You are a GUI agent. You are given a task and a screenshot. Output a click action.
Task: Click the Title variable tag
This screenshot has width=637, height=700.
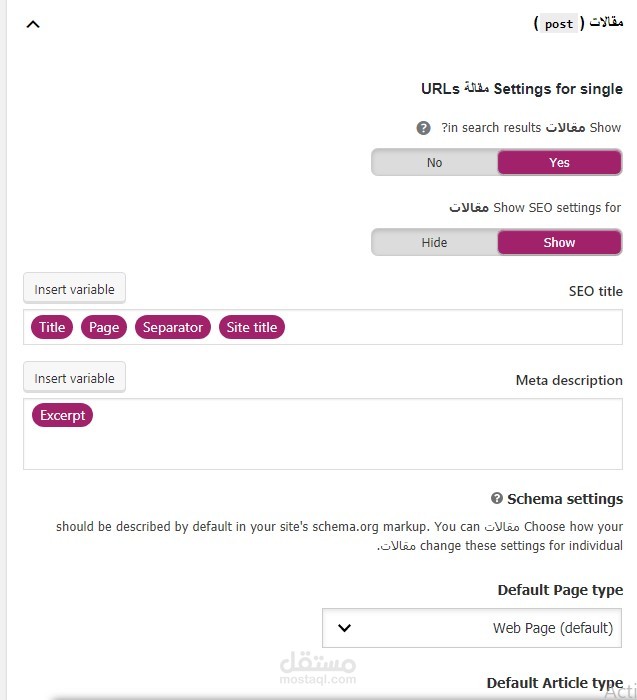52,327
